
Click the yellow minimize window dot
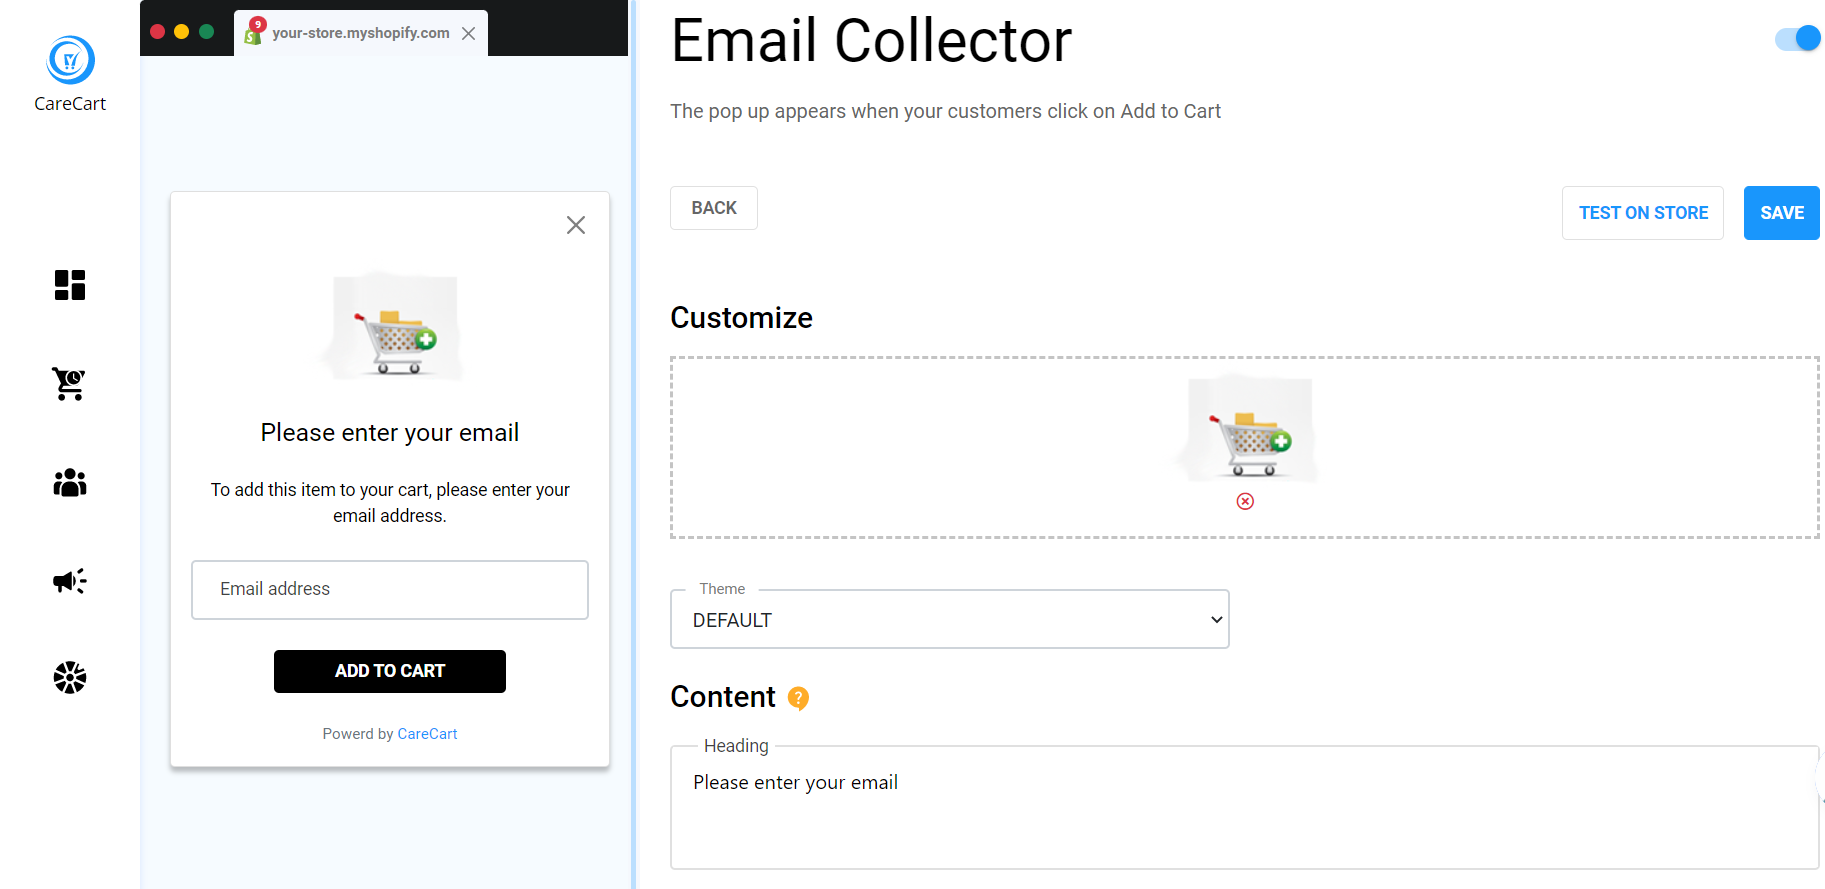[x=182, y=31]
